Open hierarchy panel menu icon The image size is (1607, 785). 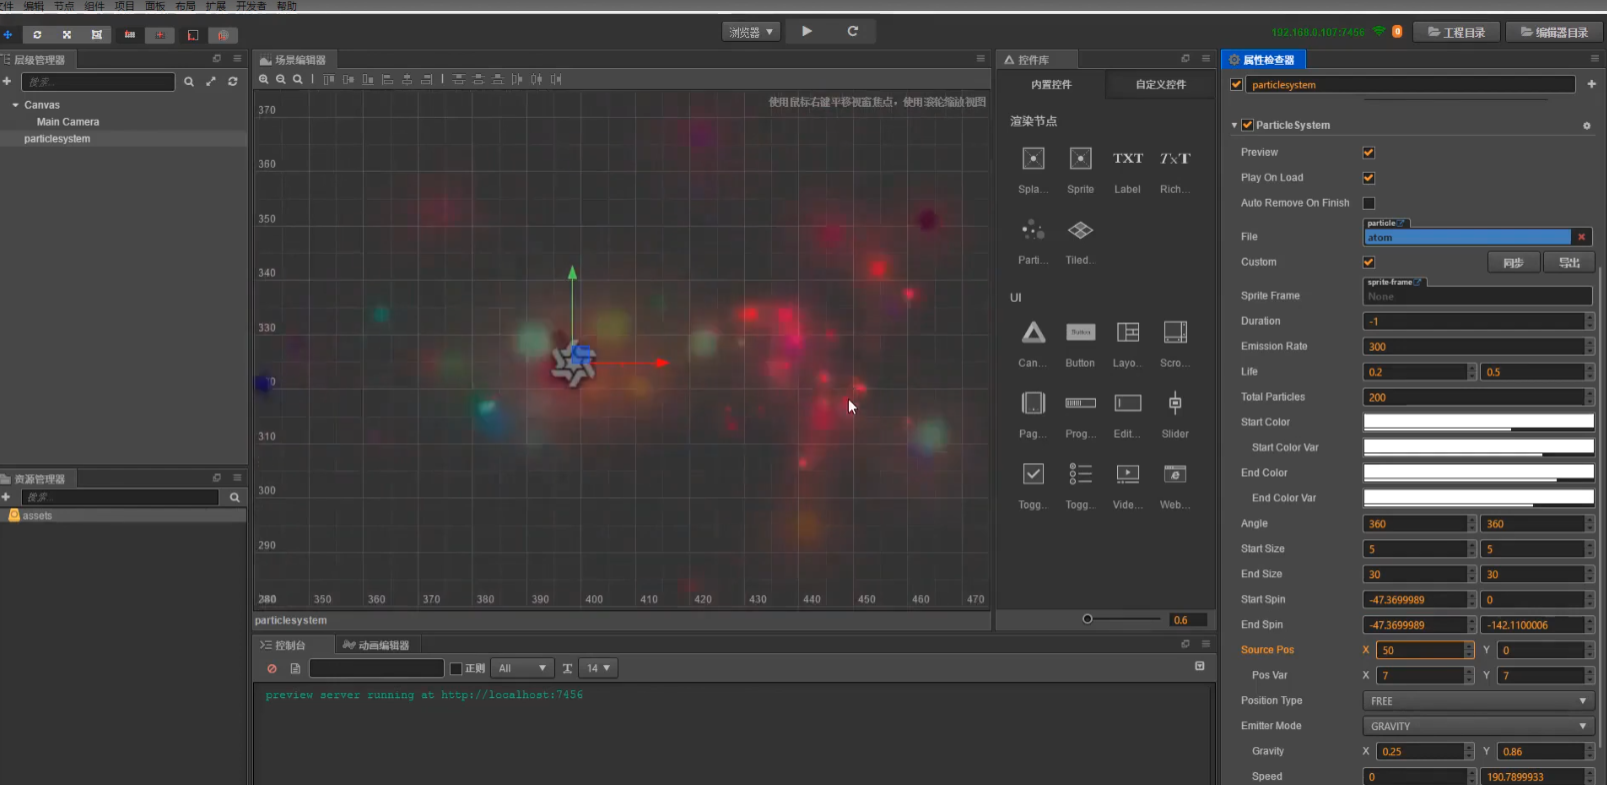[x=237, y=59]
